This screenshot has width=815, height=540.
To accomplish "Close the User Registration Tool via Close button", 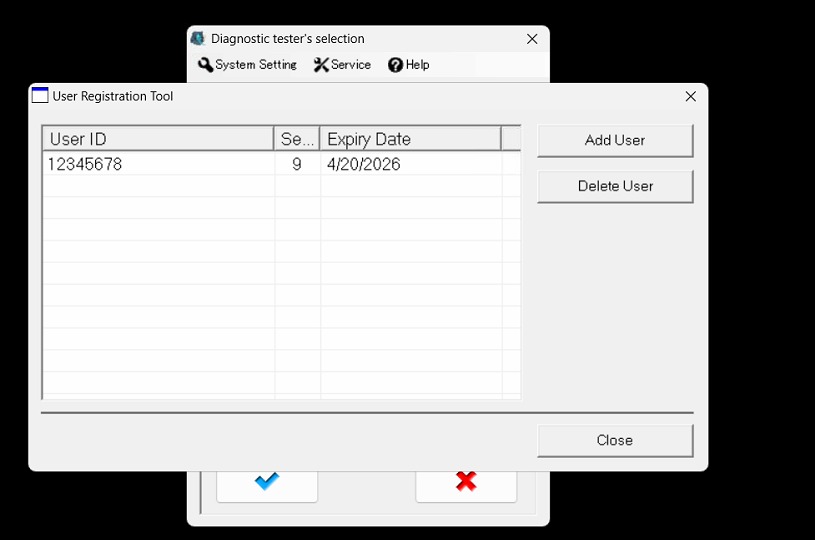I will 615,440.
